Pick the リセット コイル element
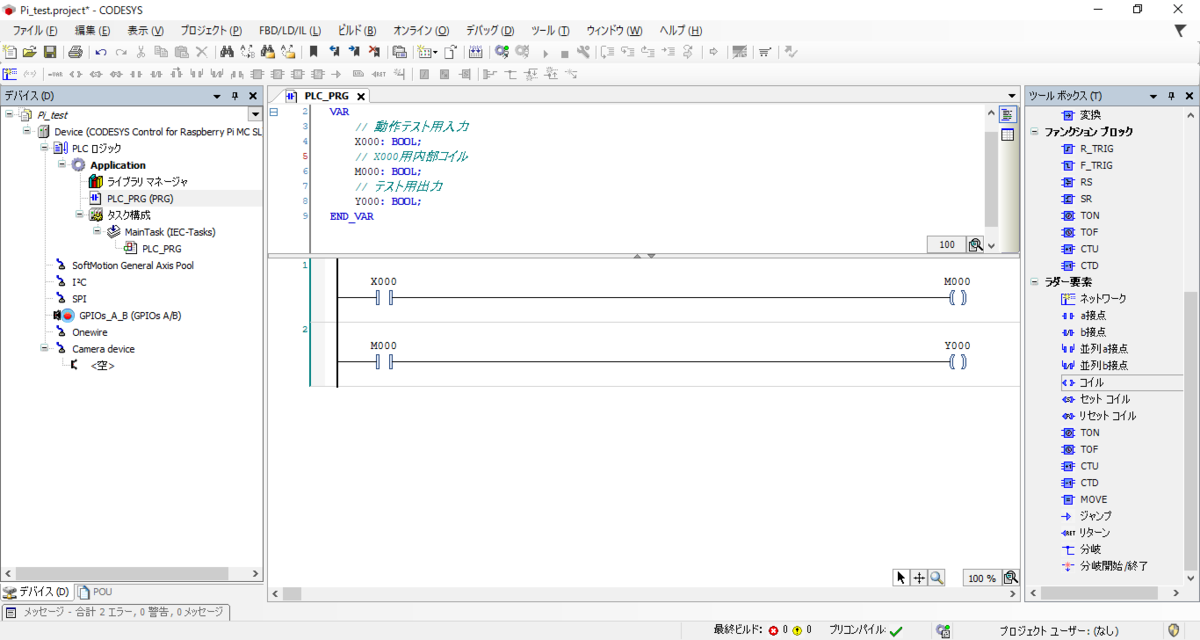The image size is (1200, 640). (1098, 416)
